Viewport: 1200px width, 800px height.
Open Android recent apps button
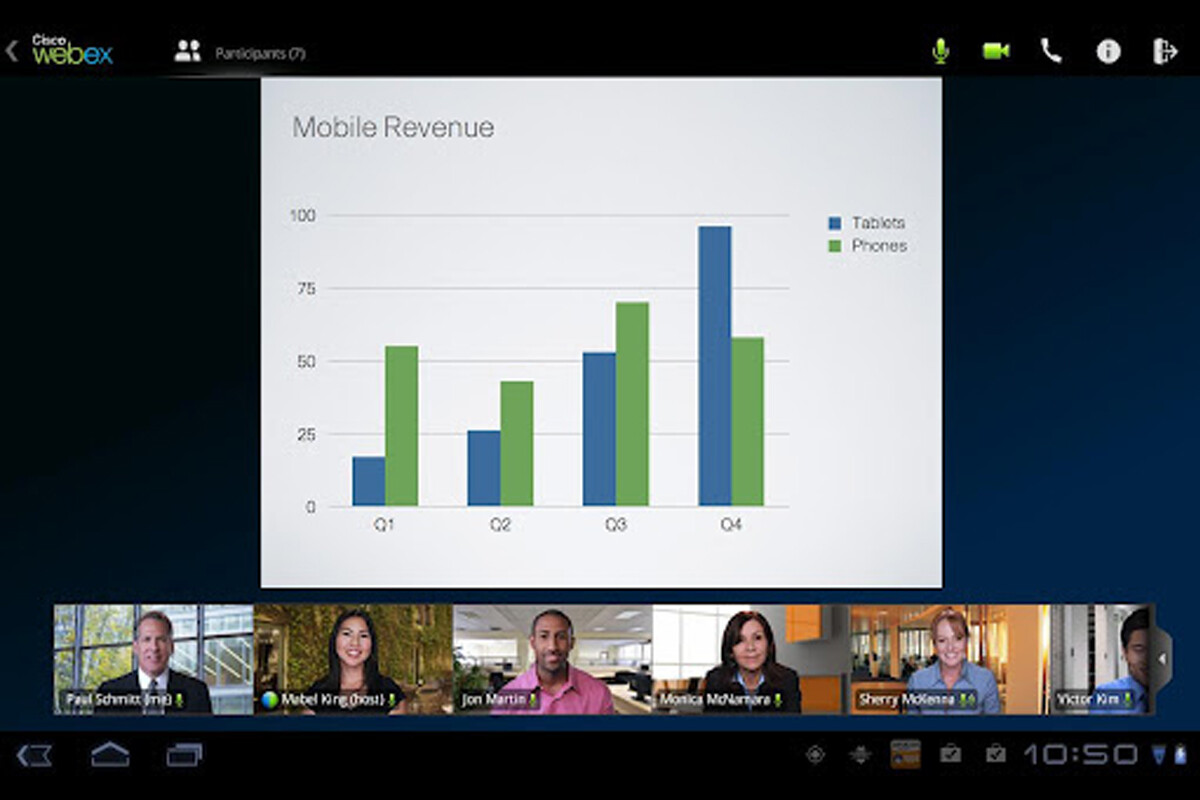click(184, 755)
